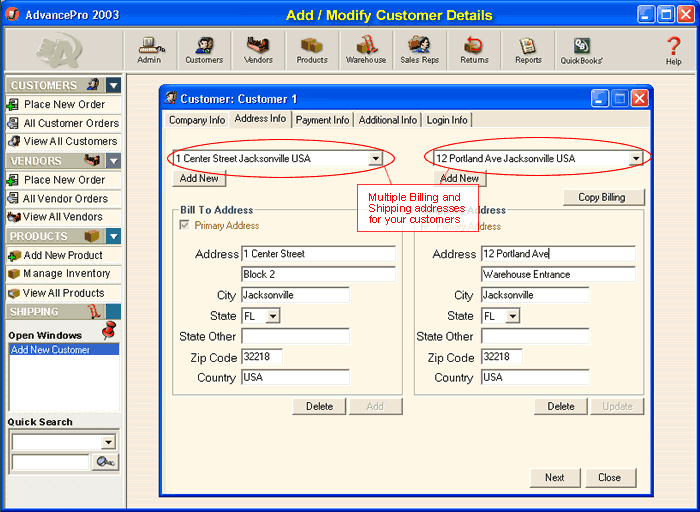Open the Bill To State dropdown

[x=273, y=316]
